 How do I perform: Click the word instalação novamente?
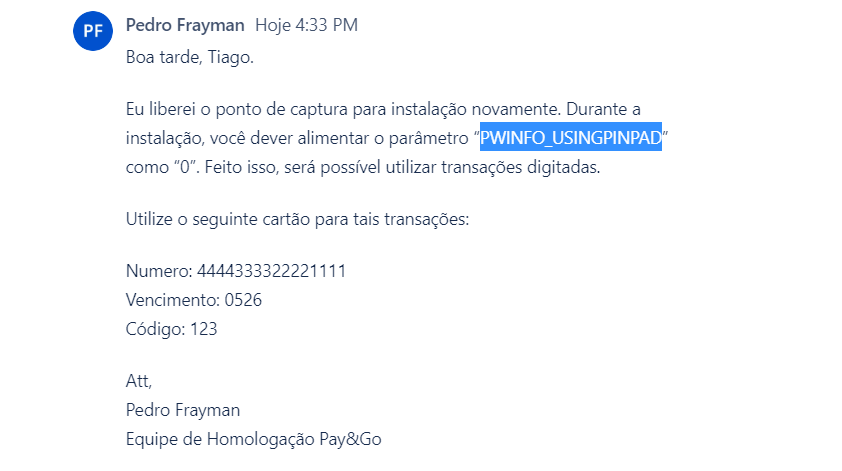point(476,110)
